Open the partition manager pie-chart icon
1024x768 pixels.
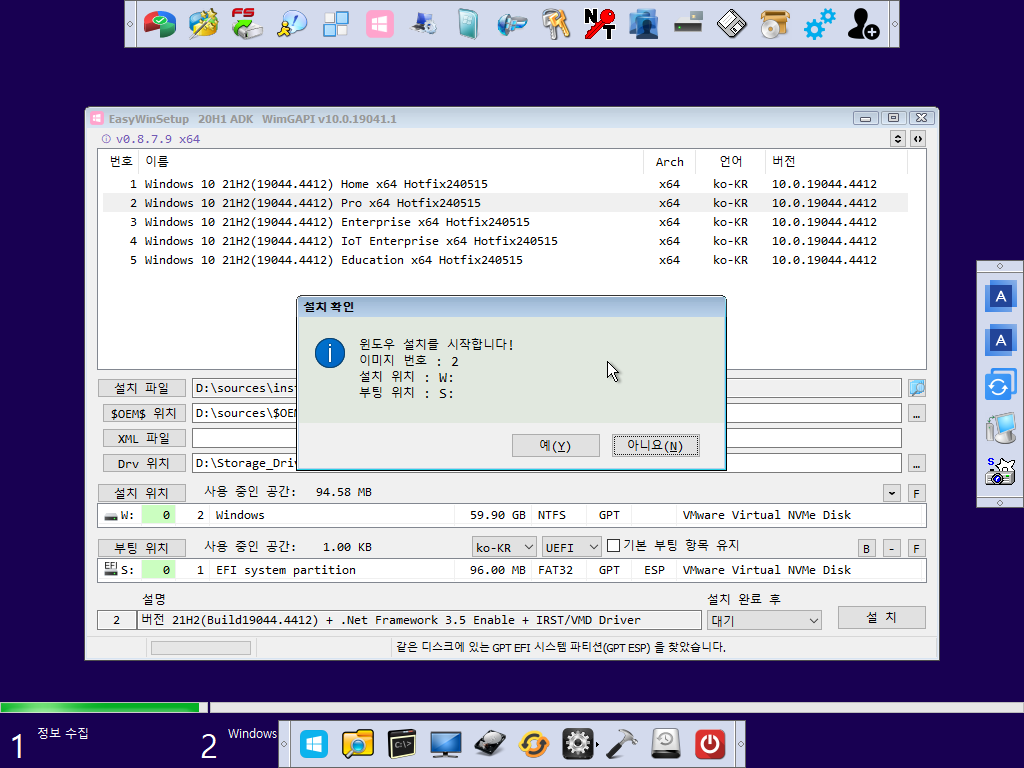tap(160, 24)
